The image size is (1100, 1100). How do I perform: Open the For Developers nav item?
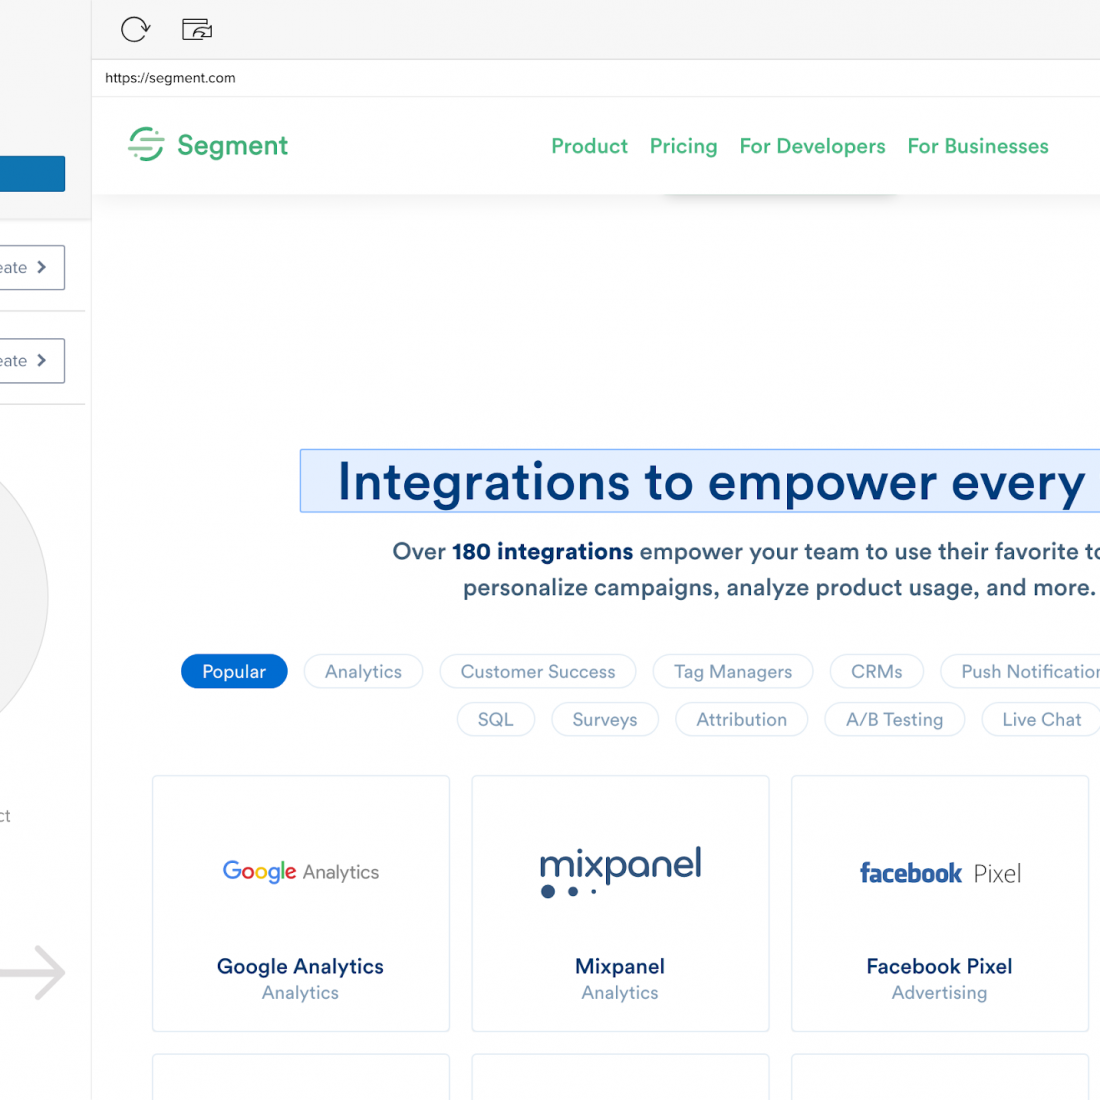[812, 146]
